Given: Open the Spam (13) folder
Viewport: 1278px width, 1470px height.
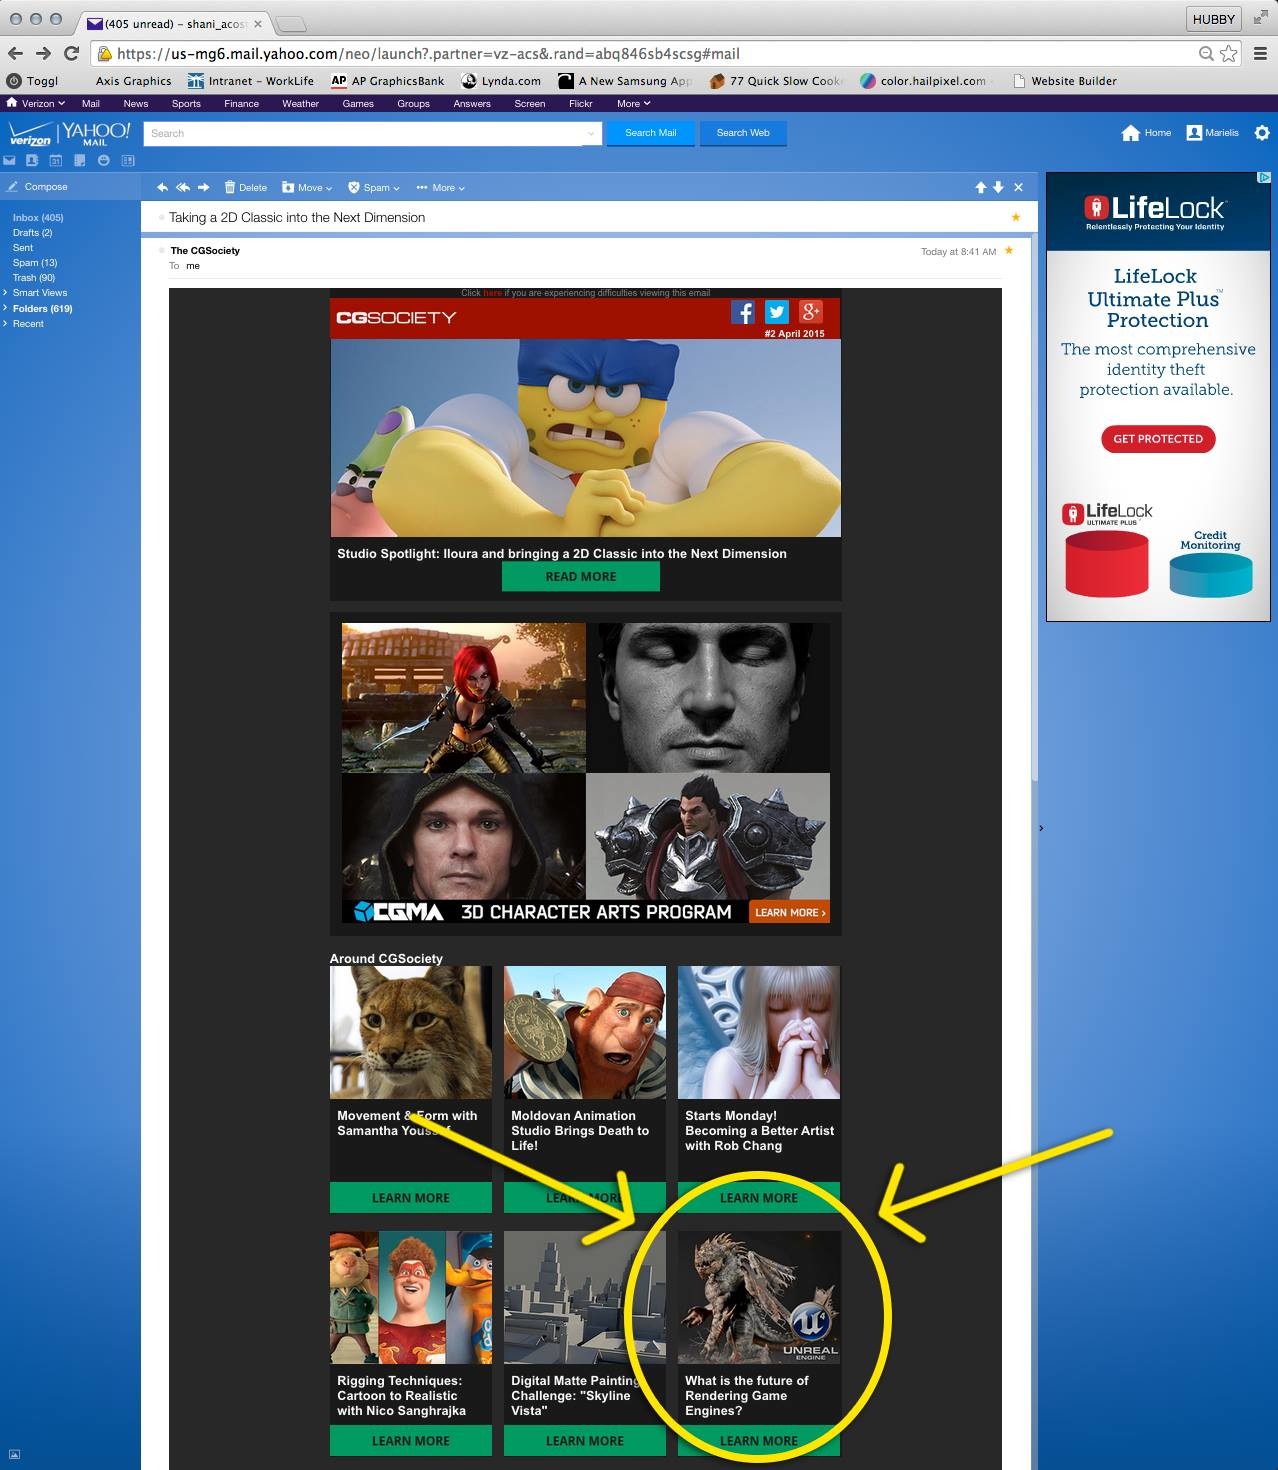Looking at the screenshot, I should pos(35,262).
